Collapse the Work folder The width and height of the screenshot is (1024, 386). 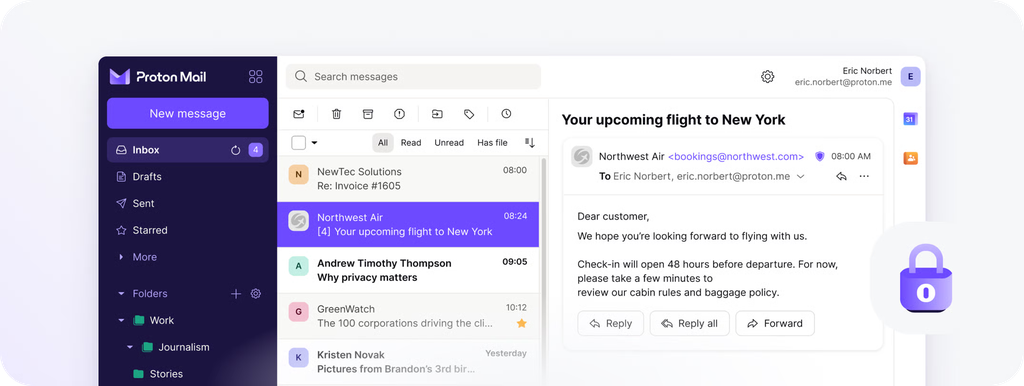(x=121, y=321)
